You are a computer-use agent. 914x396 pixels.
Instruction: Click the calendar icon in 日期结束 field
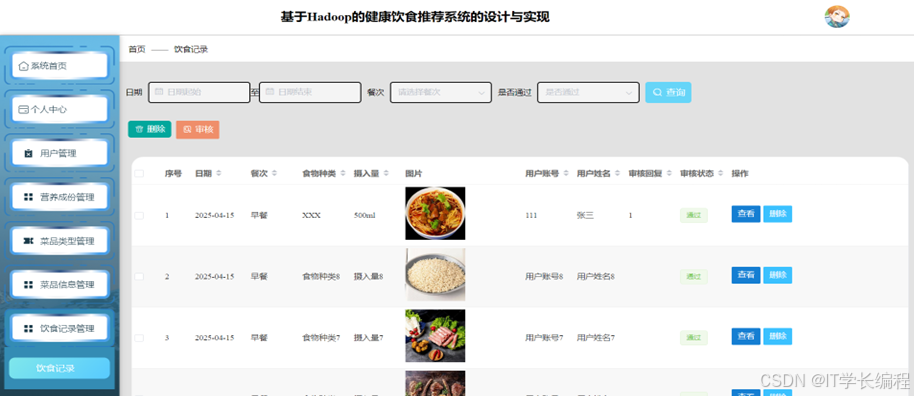(x=269, y=92)
